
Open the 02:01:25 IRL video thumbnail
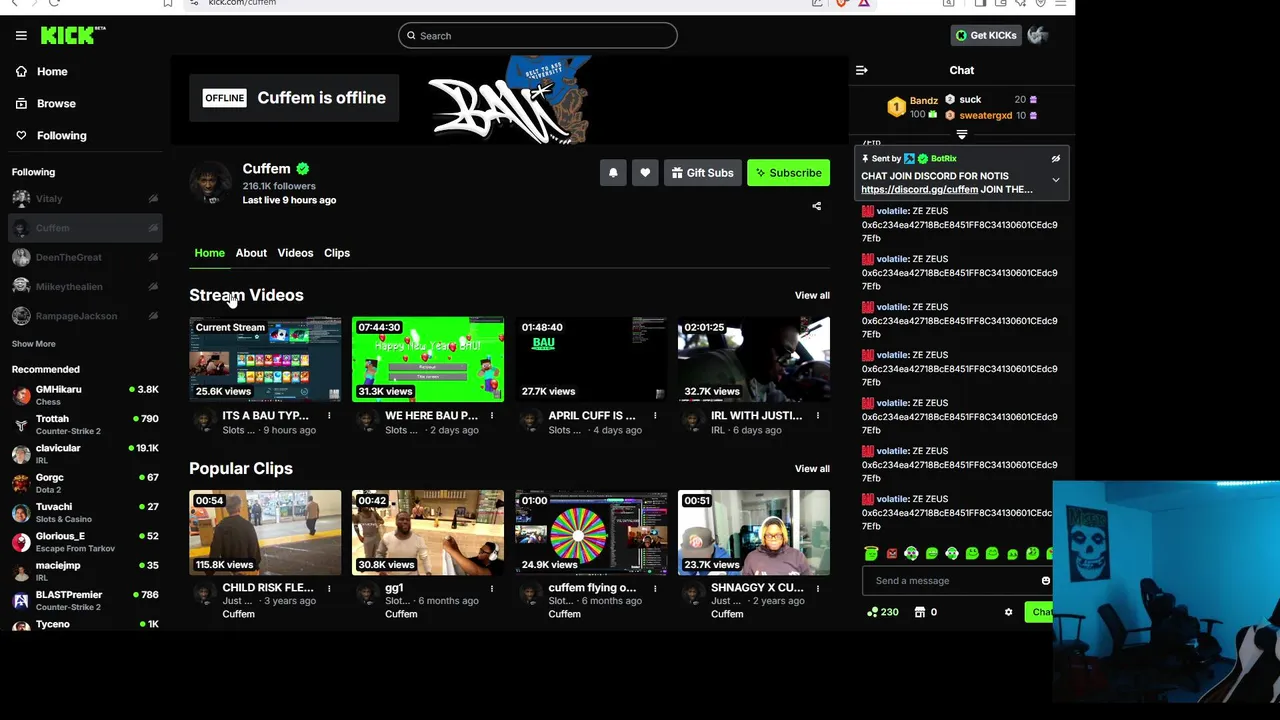click(x=754, y=359)
